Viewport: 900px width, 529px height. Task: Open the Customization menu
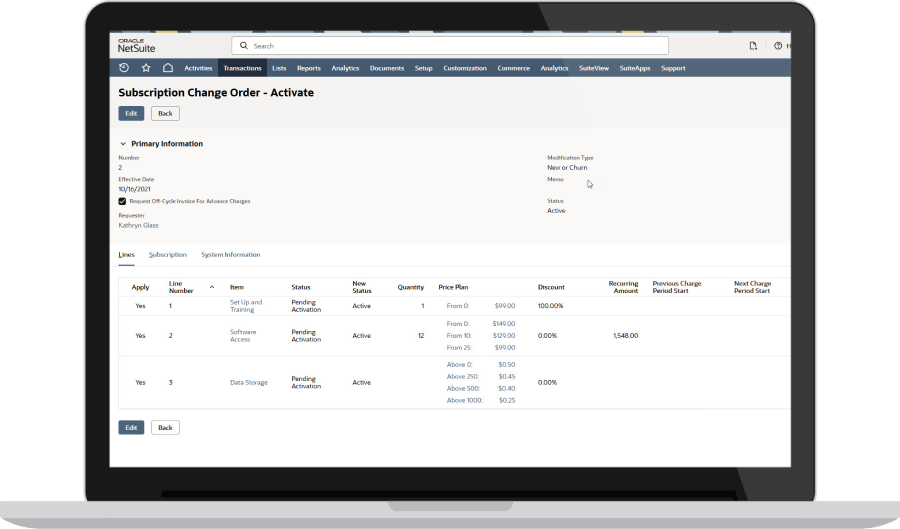(x=465, y=68)
